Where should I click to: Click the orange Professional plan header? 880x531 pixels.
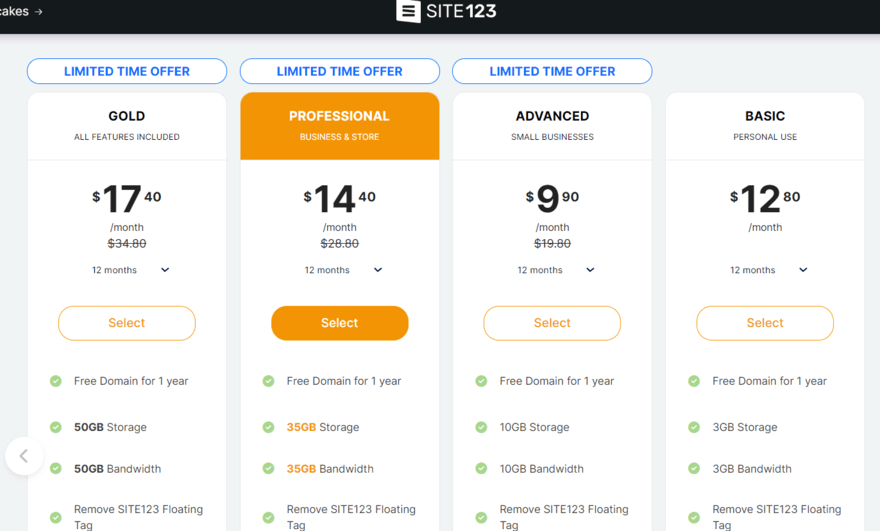click(x=340, y=126)
